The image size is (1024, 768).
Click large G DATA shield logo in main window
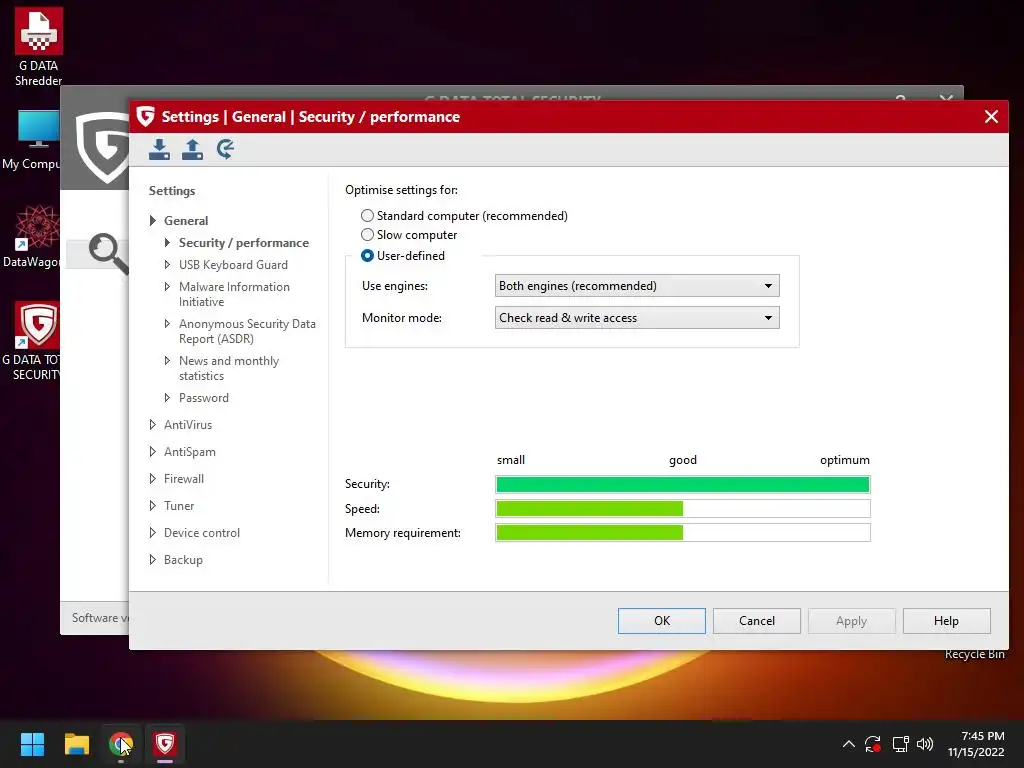pos(103,148)
